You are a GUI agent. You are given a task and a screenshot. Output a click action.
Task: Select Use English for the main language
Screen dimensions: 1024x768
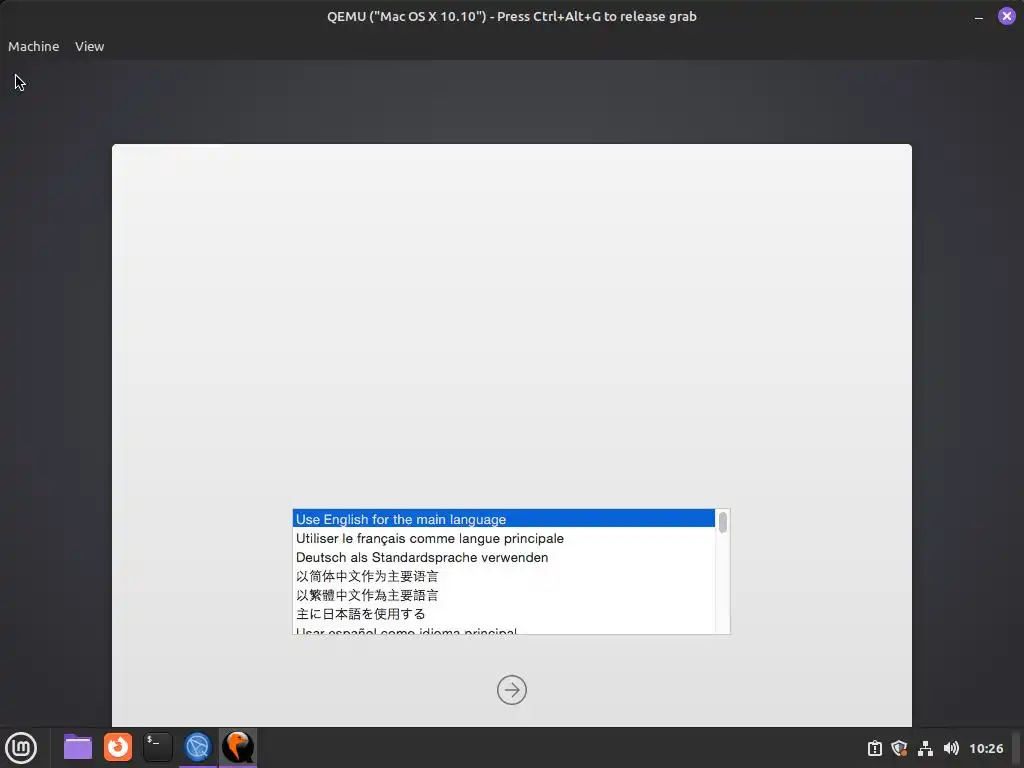pyautogui.click(x=504, y=519)
